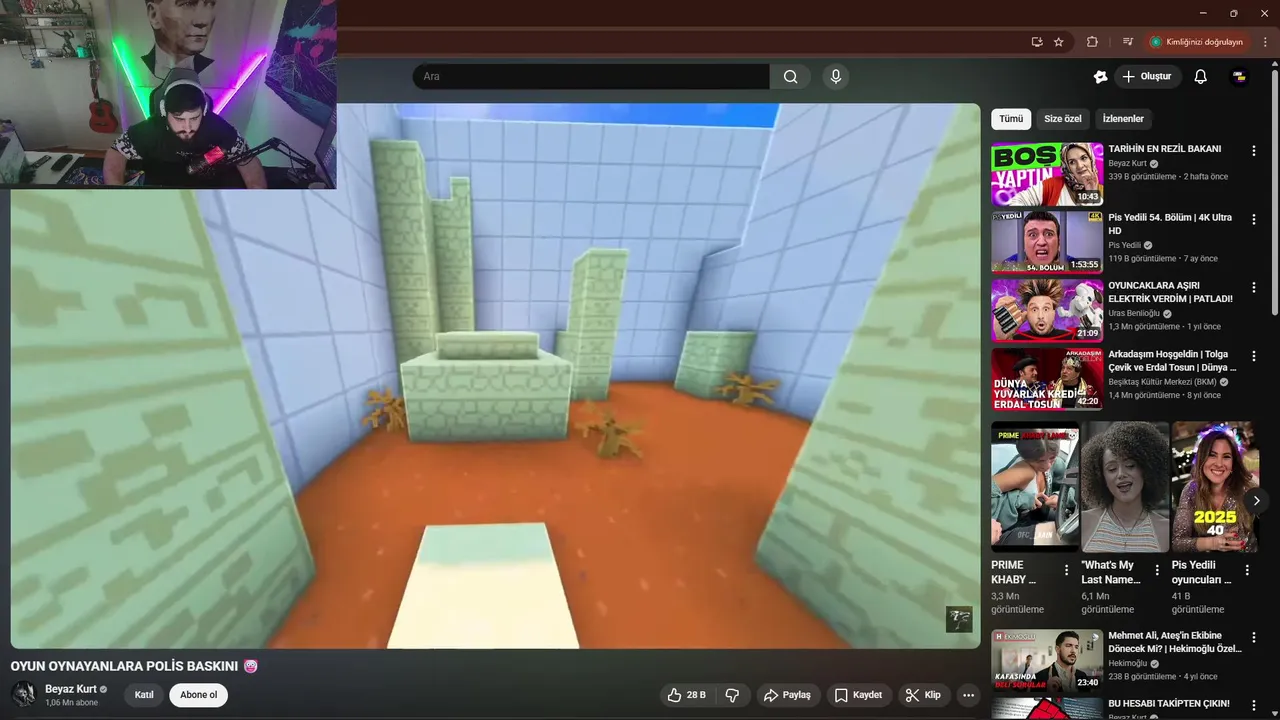Open Pis Yedili oyuncuları 2025 short thumbnail
The width and height of the screenshot is (1280, 720).
pos(1215,487)
